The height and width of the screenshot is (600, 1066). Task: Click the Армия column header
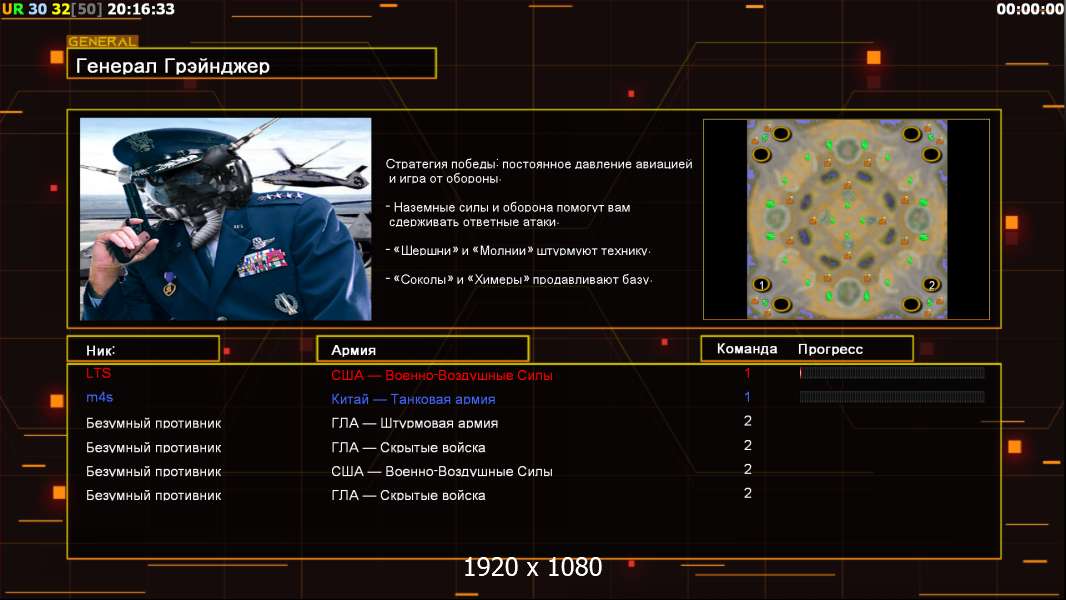[x=354, y=350]
